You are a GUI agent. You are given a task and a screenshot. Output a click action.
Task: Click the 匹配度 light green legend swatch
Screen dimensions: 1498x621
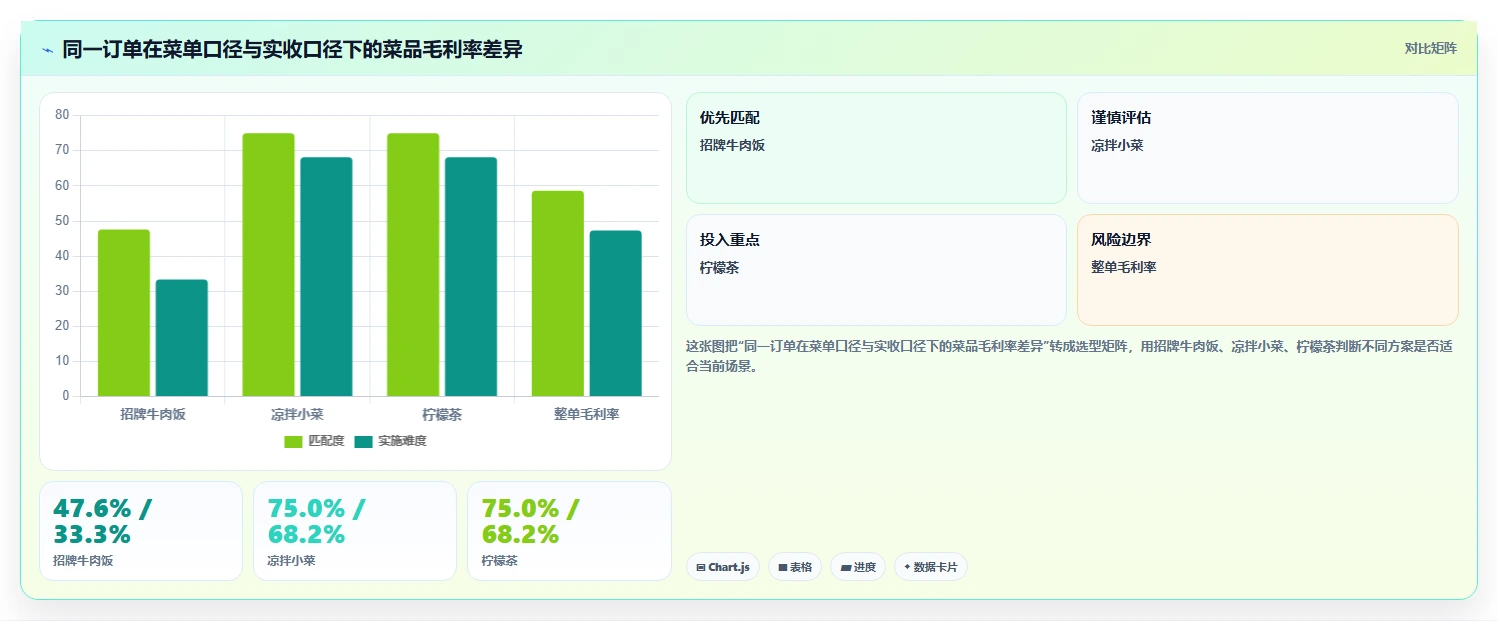point(293,442)
